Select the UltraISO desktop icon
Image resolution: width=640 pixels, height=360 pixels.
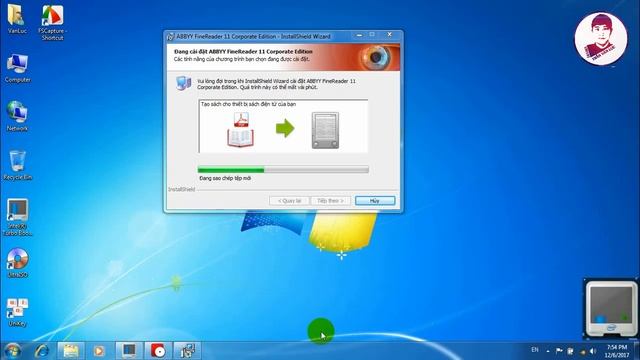coord(18,263)
